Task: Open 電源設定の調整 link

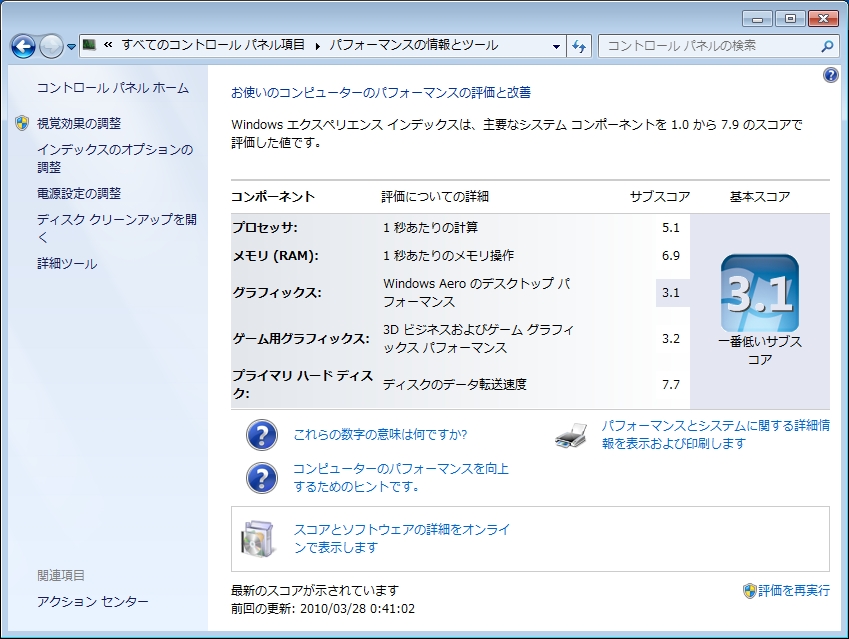Action: click(79, 193)
